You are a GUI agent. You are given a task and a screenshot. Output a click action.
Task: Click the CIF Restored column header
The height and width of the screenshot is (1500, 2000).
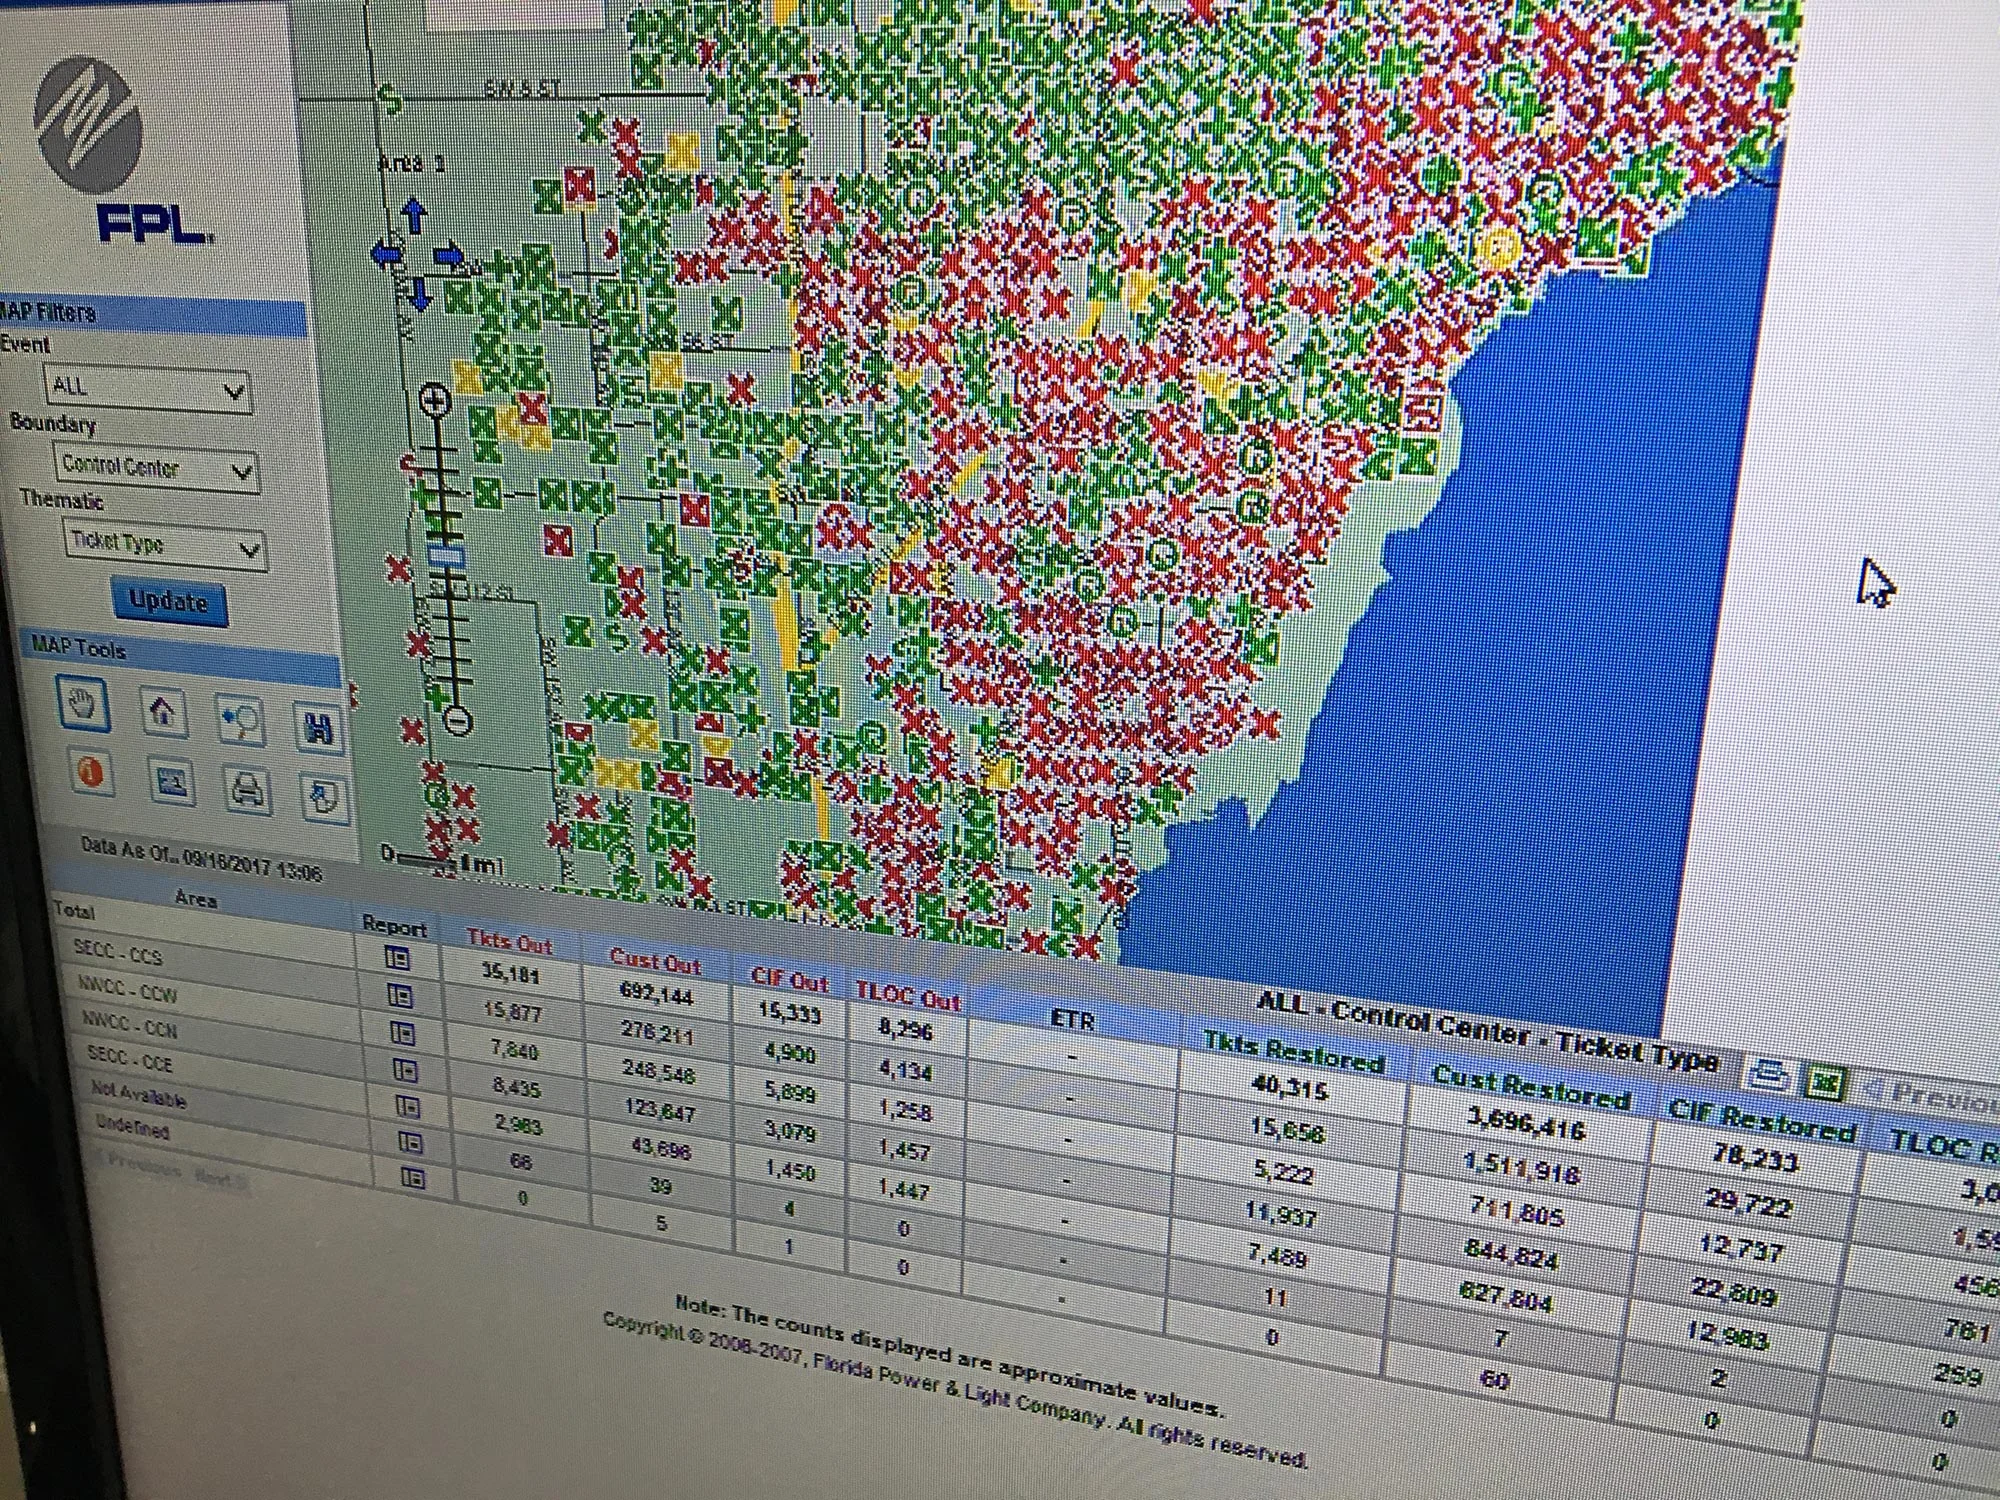point(1762,1122)
